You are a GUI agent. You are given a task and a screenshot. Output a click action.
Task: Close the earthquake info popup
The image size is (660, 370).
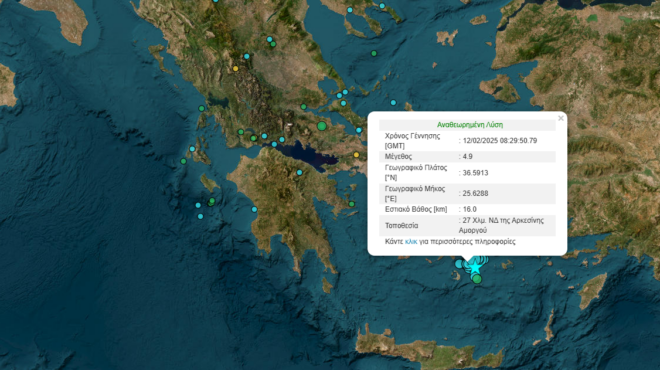[x=561, y=118]
